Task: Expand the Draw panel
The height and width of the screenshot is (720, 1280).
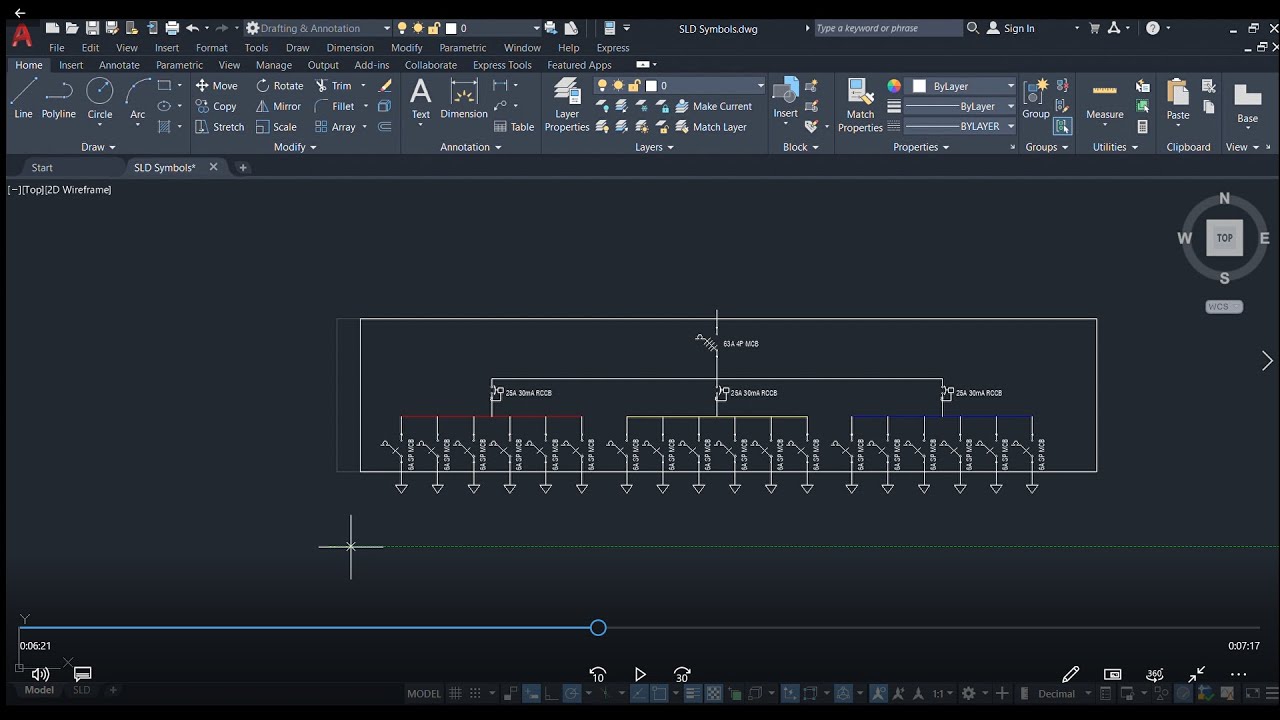Action: [x=98, y=147]
